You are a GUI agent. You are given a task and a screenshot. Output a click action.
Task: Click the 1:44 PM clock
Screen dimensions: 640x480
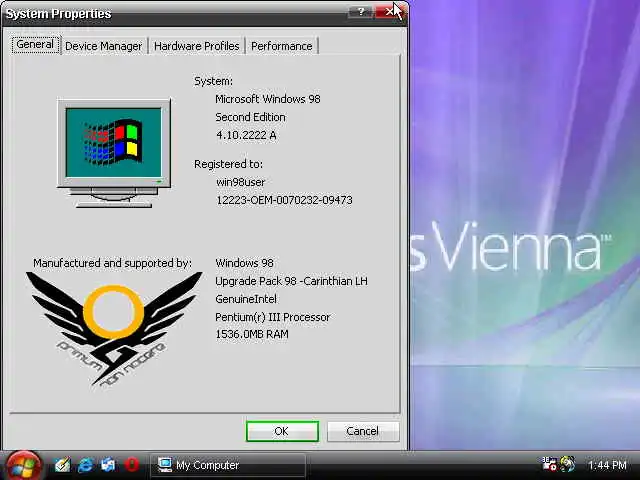[x=607, y=465]
